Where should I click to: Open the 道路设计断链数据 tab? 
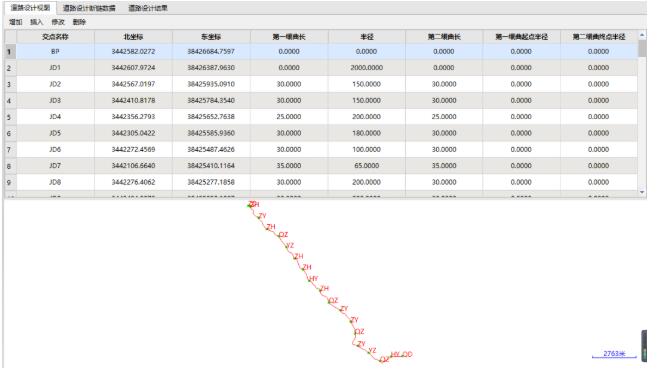89,8
